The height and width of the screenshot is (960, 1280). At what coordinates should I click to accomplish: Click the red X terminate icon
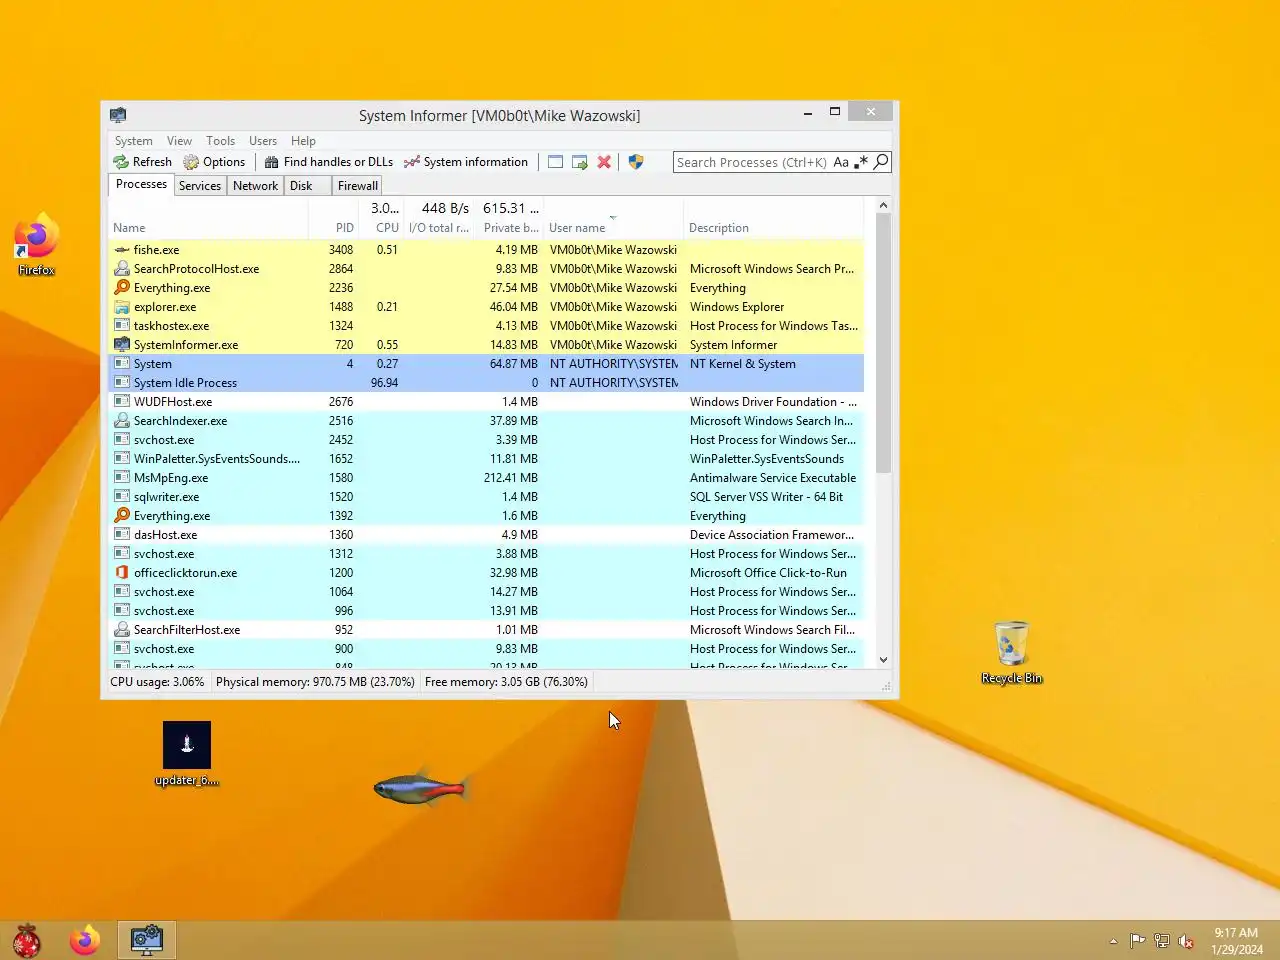point(604,162)
